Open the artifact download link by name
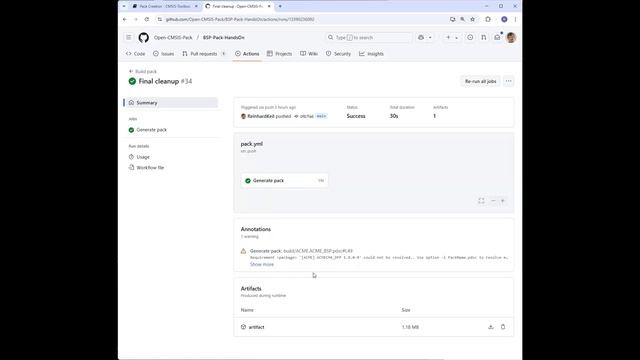This screenshot has width=640, height=360. pos(256,327)
